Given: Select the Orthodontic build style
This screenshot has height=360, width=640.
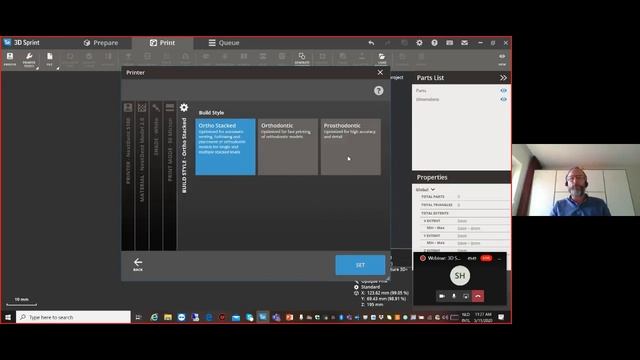Looking at the screenshot, I should [x=288, y=147].
